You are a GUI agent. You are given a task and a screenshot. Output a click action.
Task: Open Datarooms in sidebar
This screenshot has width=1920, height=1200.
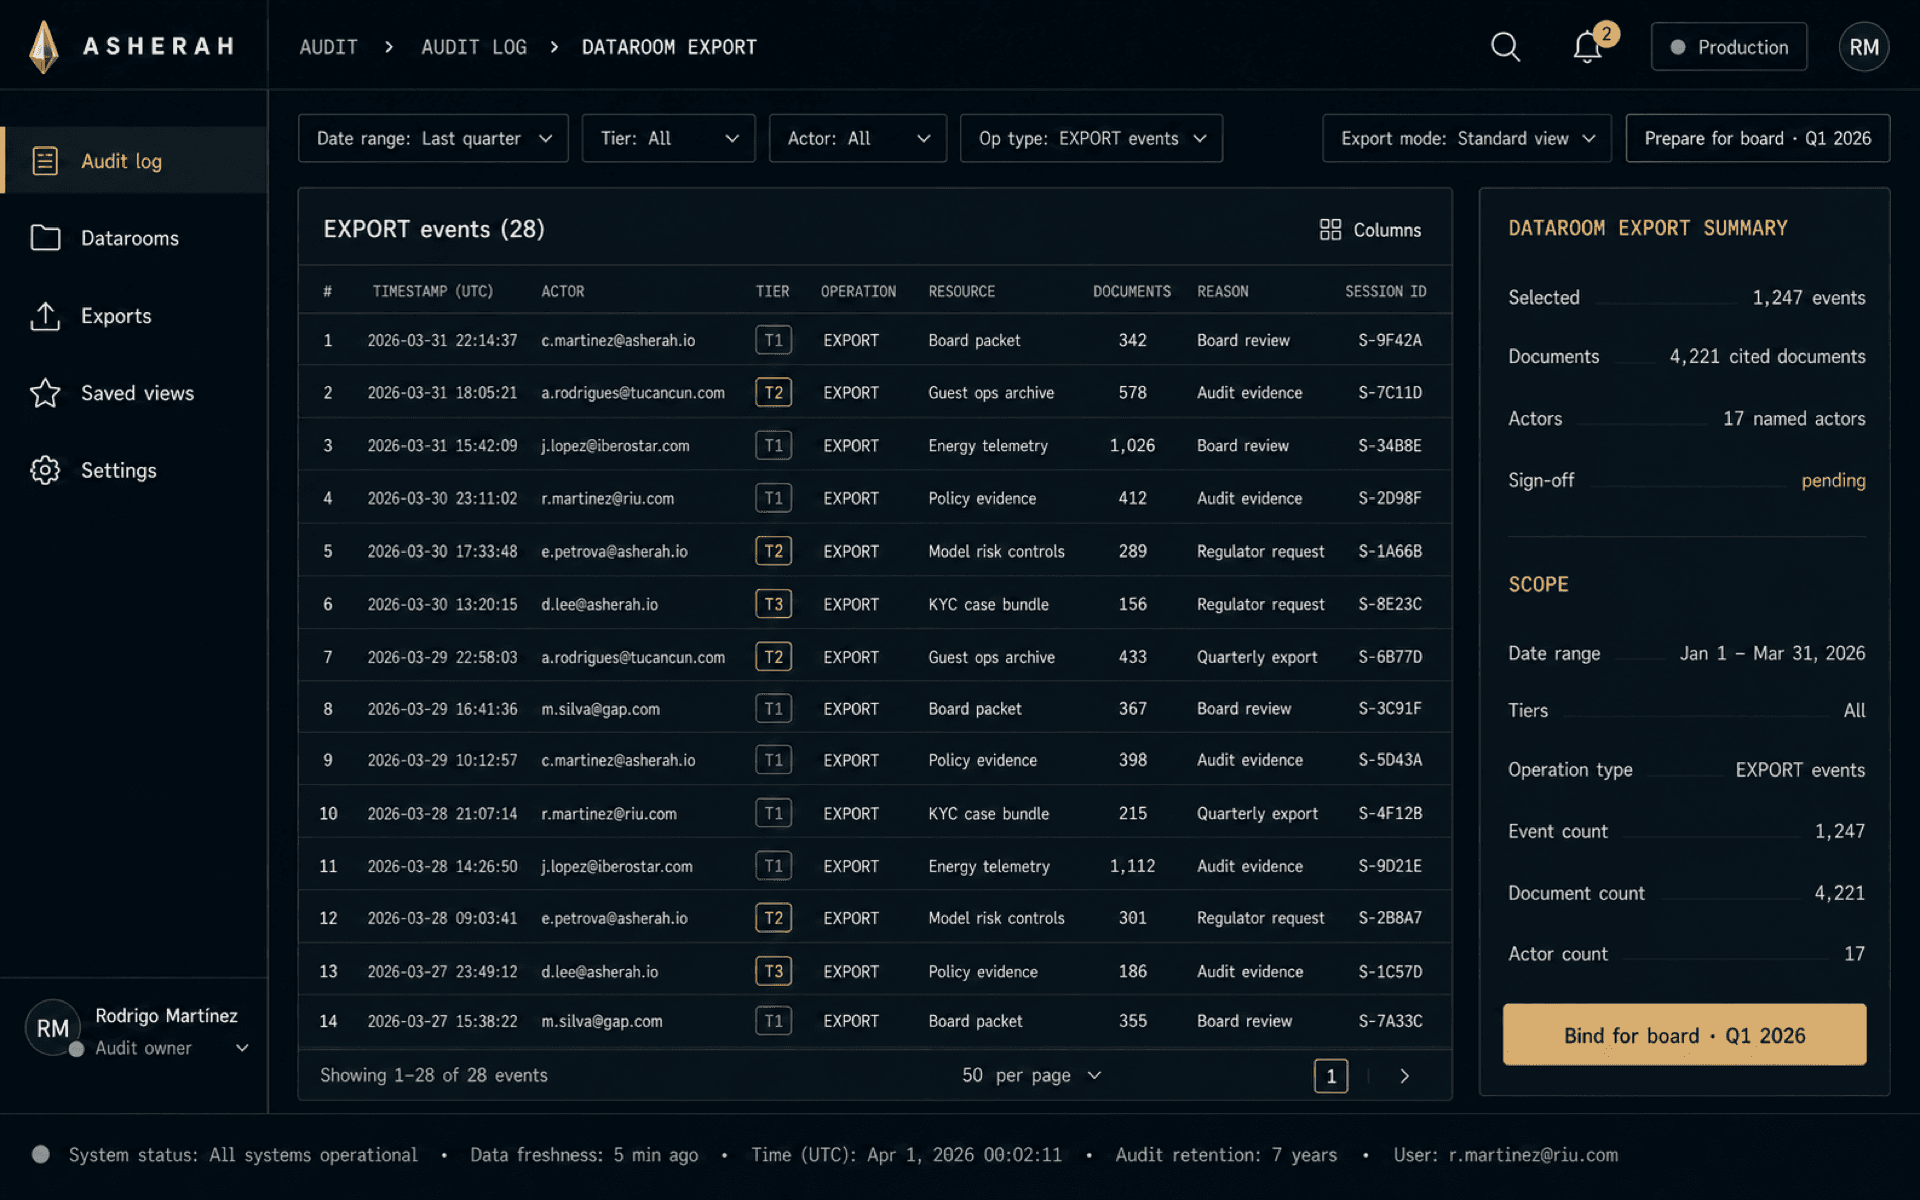point(134,238)
